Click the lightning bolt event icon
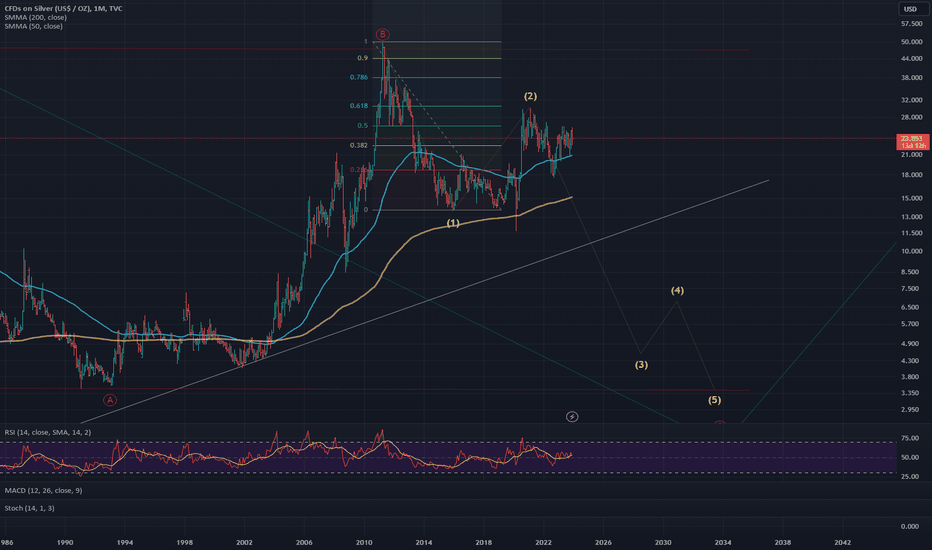932x550 pixels. point(572,417)
